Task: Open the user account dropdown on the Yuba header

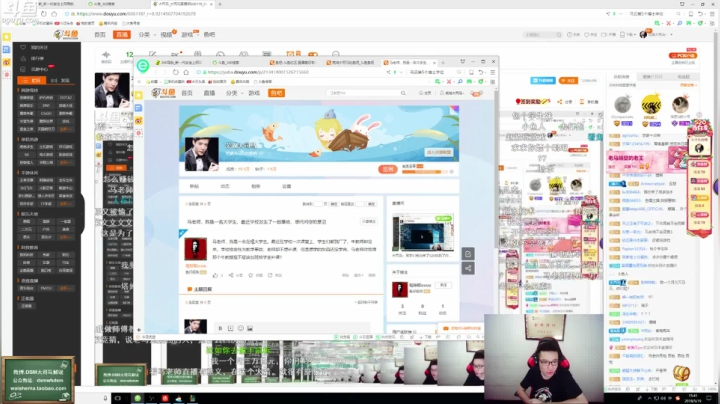Action: pos(452,93)
